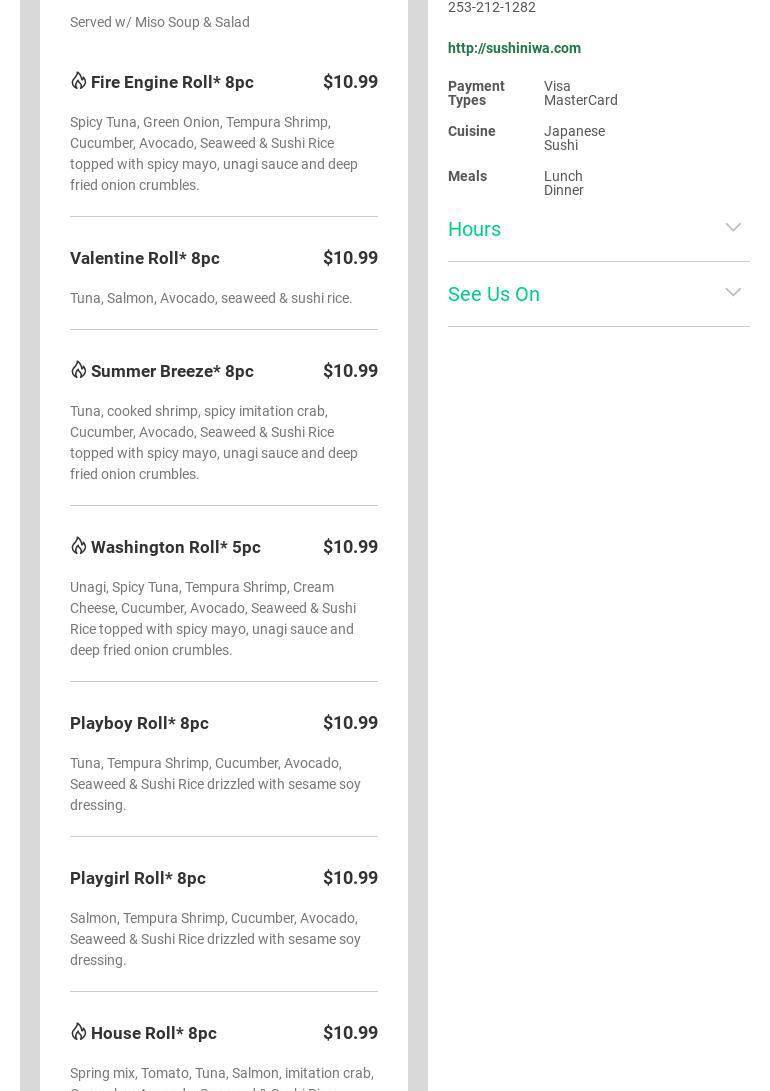Click the spicy flame icon beside Fire Engine Roll
The image size is (770, 1091).
79,81
